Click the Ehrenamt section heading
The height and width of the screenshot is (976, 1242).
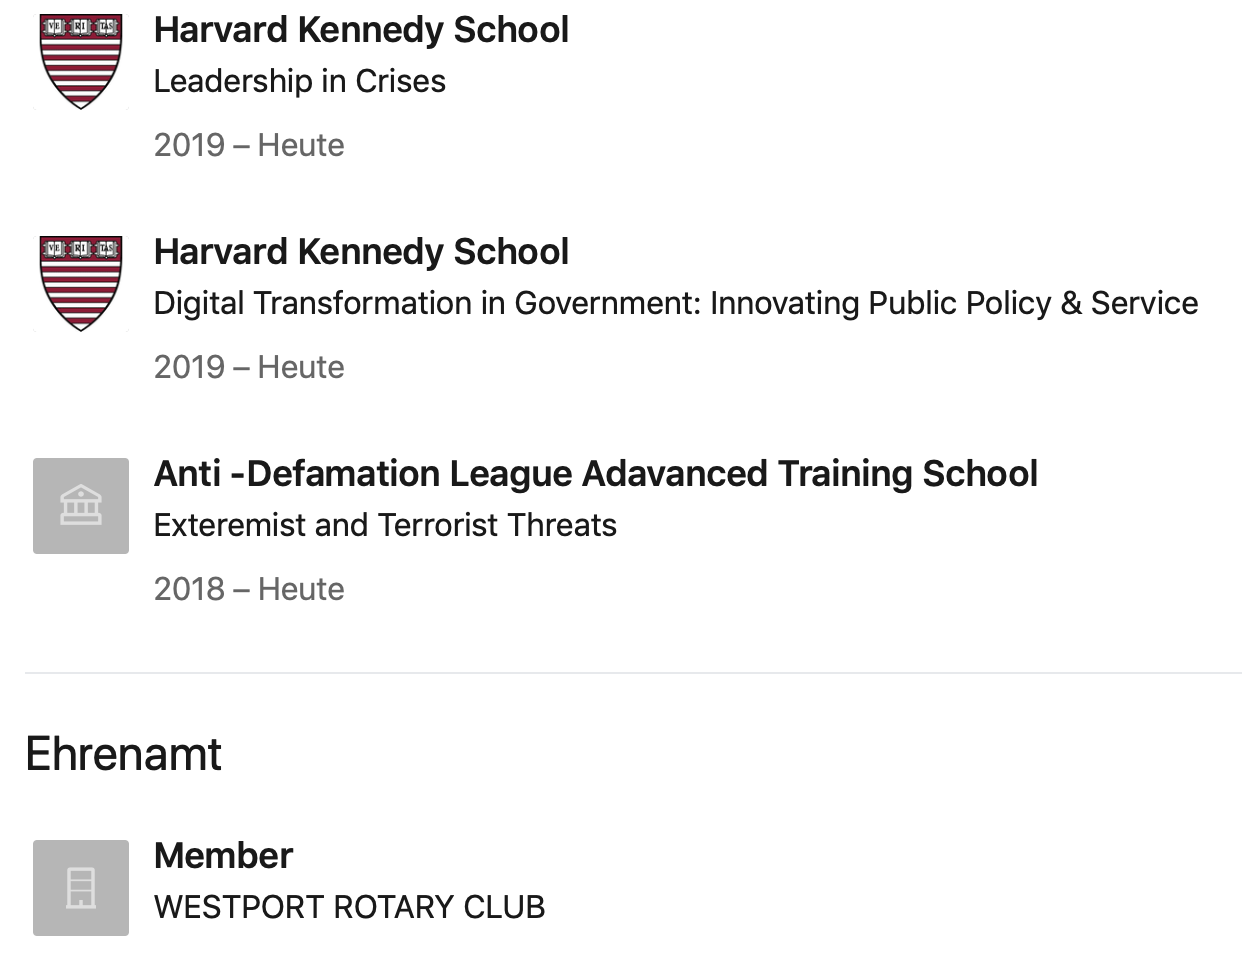[x=123, y=754]
